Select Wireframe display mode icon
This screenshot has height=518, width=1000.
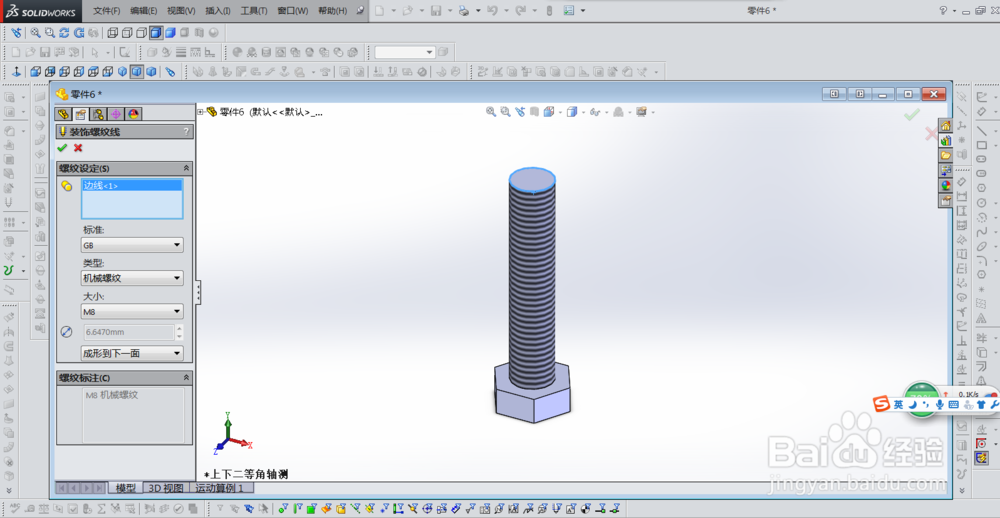click(114, 33)
